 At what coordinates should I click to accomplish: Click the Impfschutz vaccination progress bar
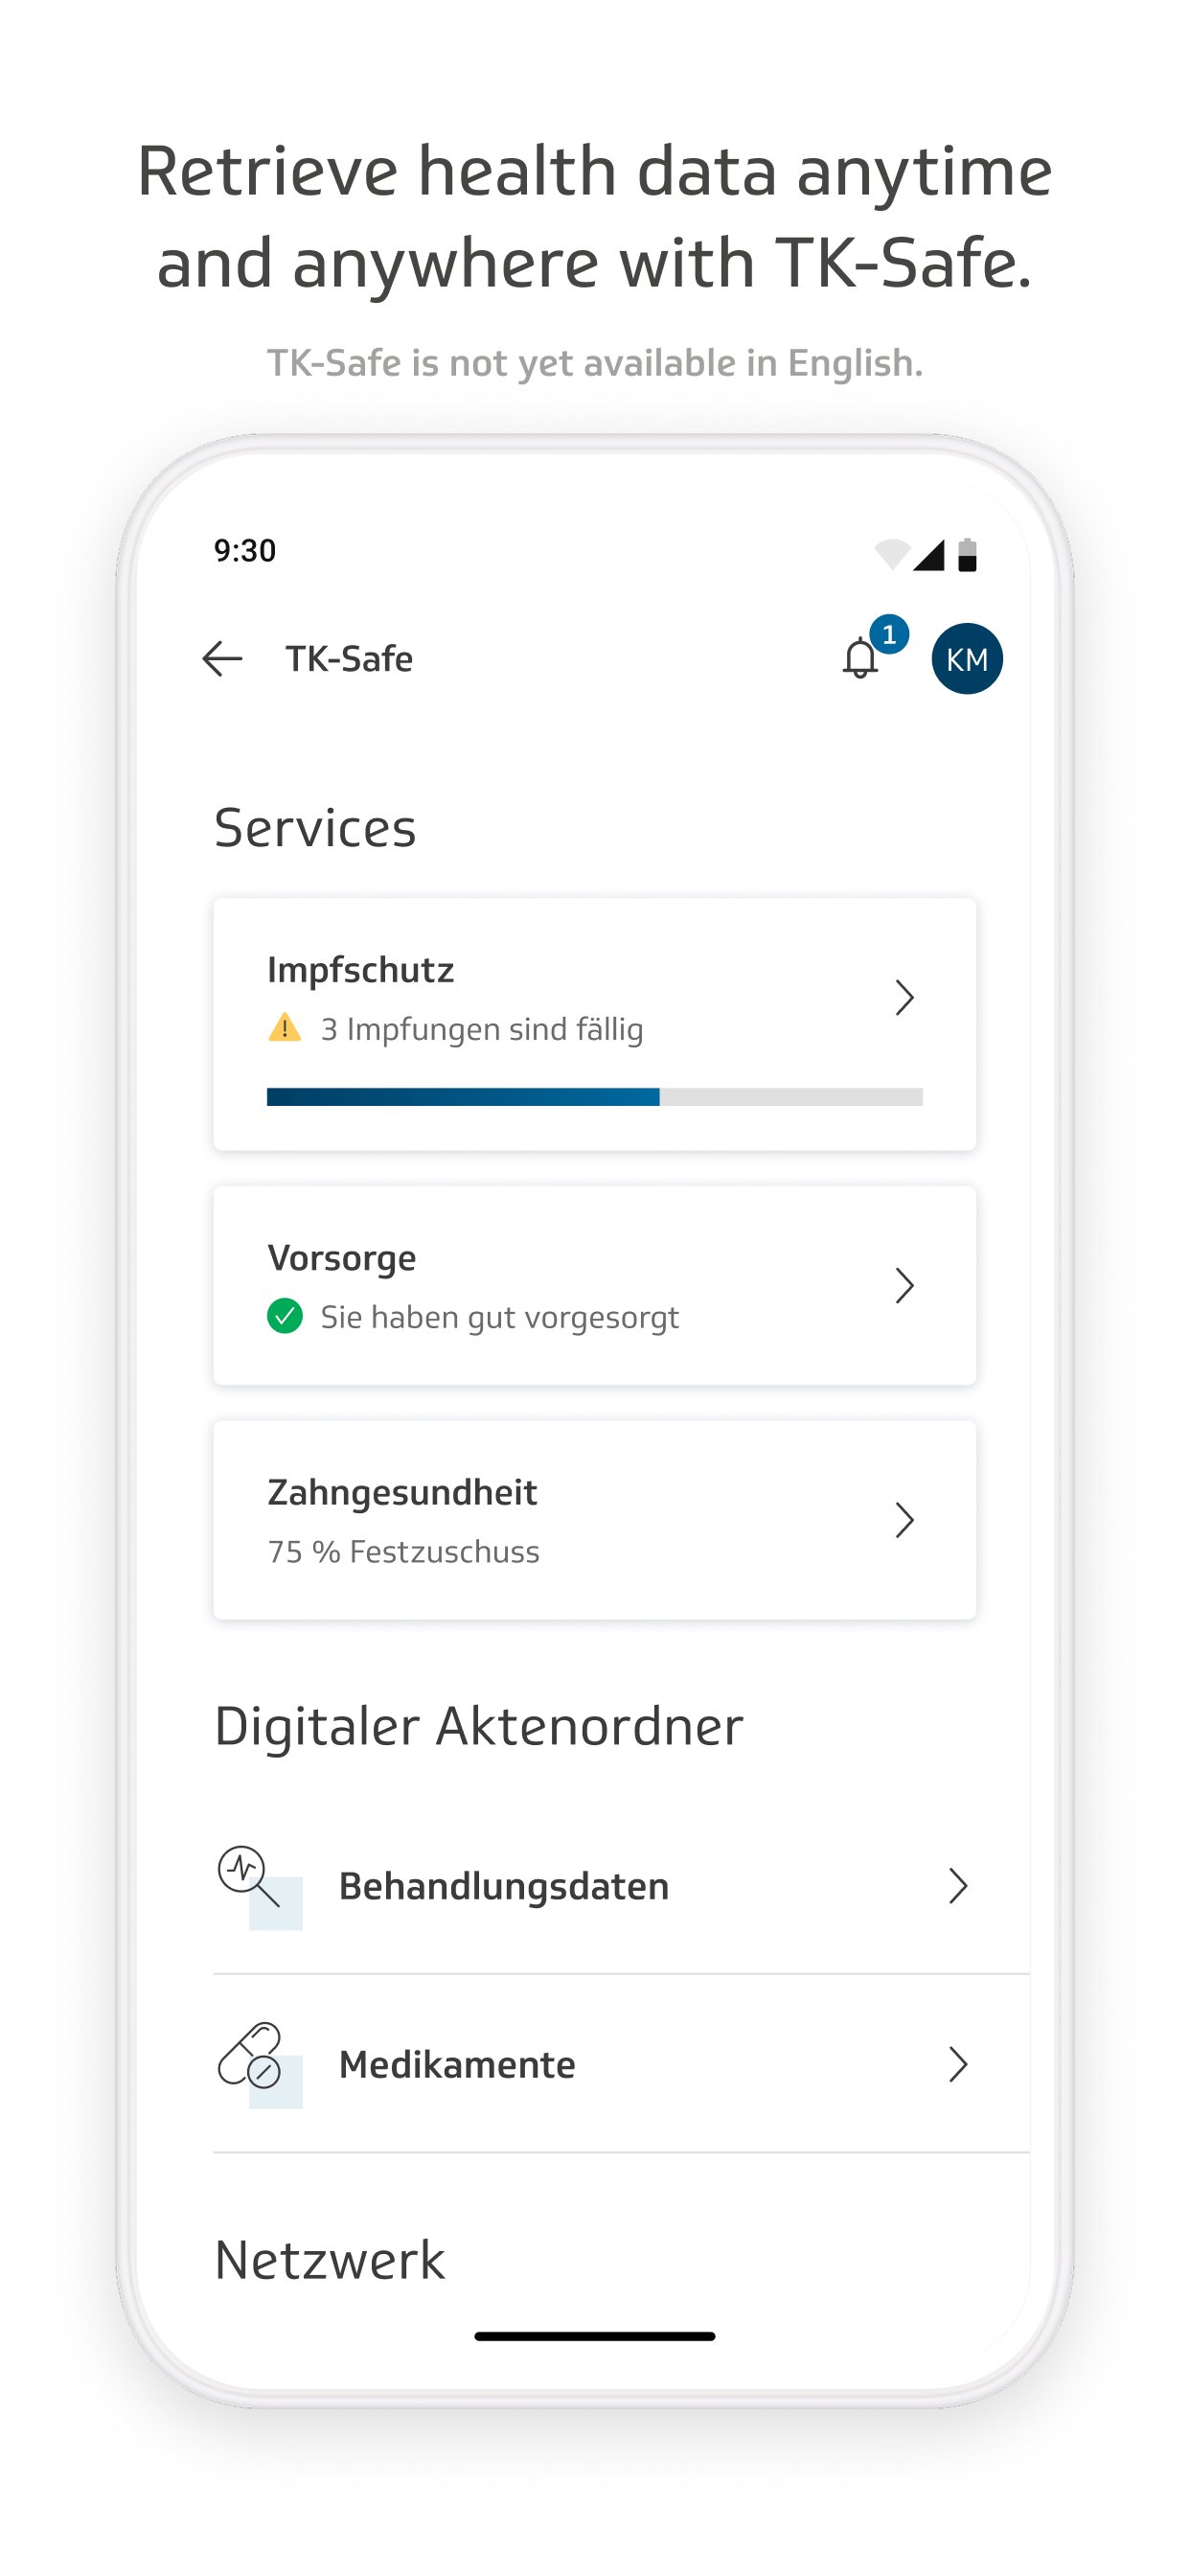594,1097
